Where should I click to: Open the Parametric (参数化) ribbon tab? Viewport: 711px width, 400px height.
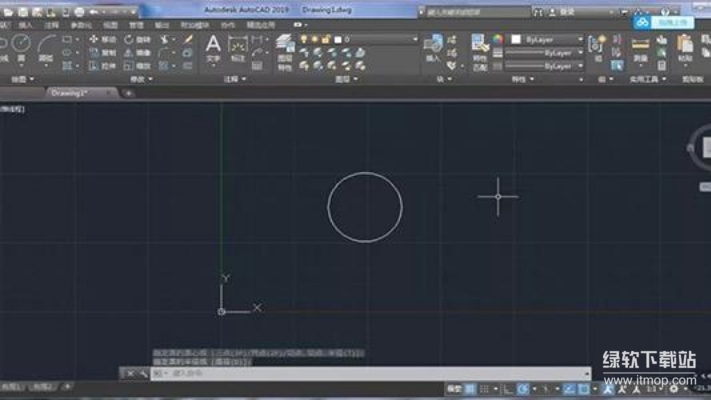coord(81,25)
